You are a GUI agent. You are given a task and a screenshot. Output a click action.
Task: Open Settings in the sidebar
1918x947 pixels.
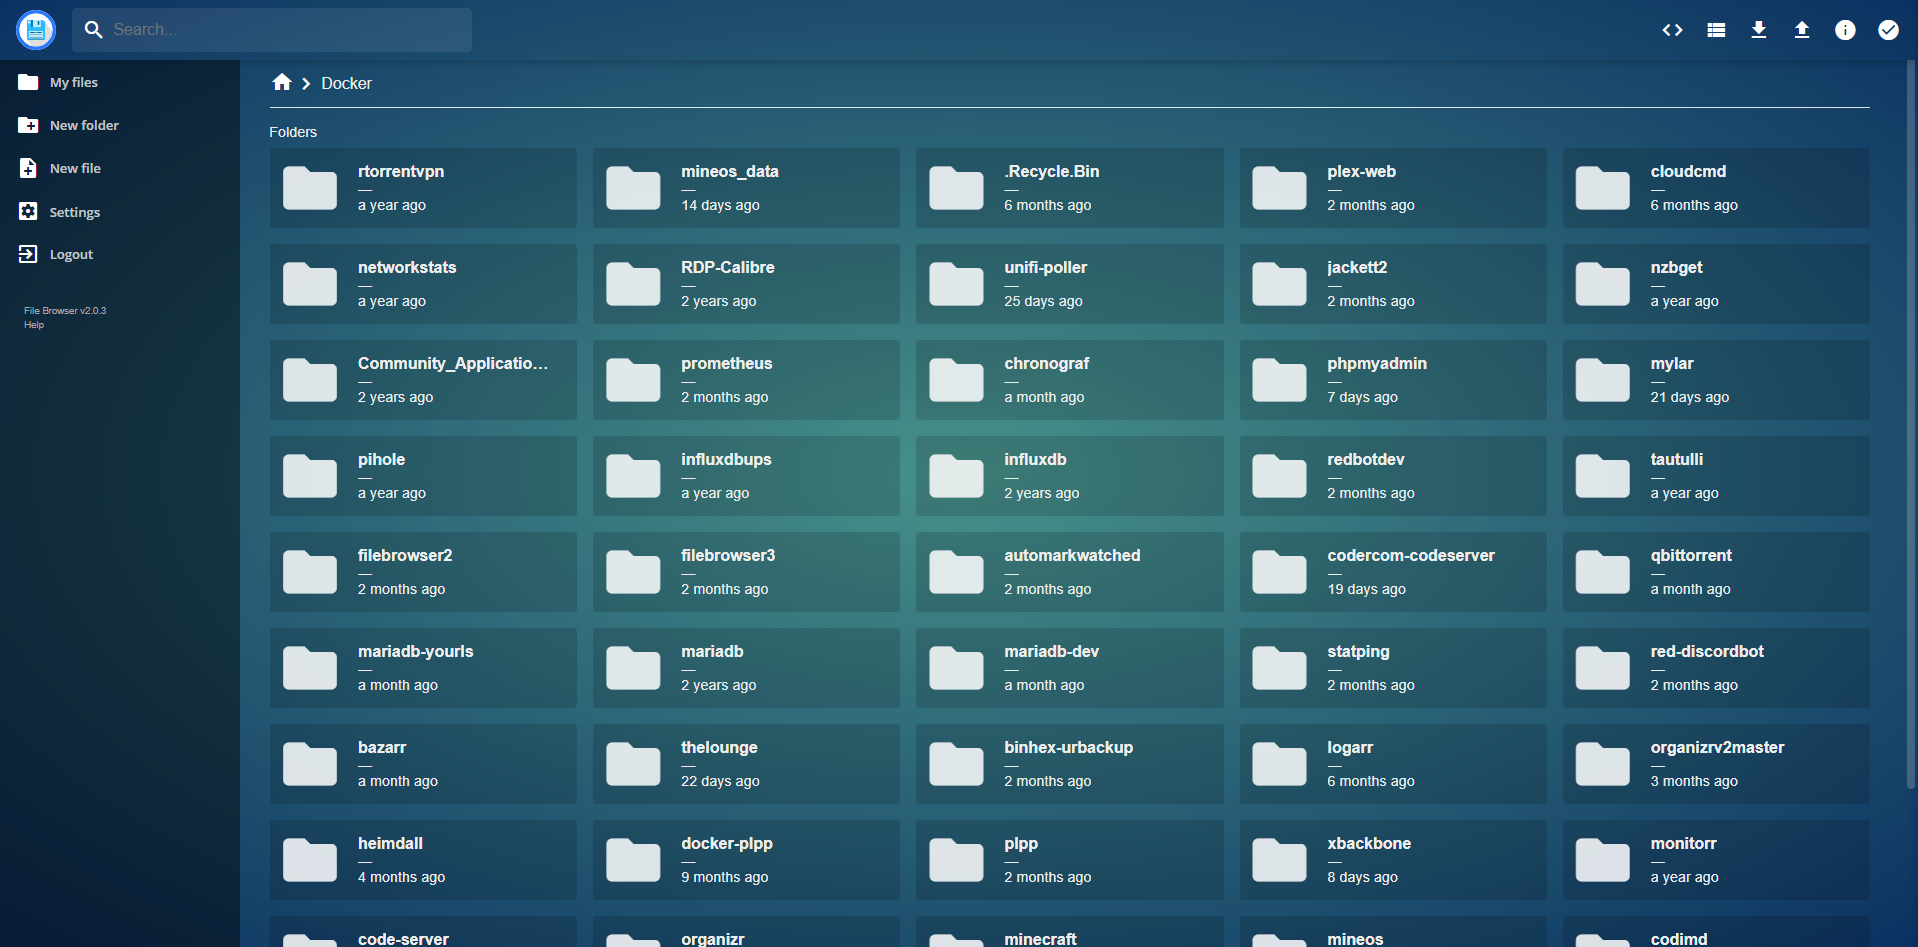[x=74, y=212]
